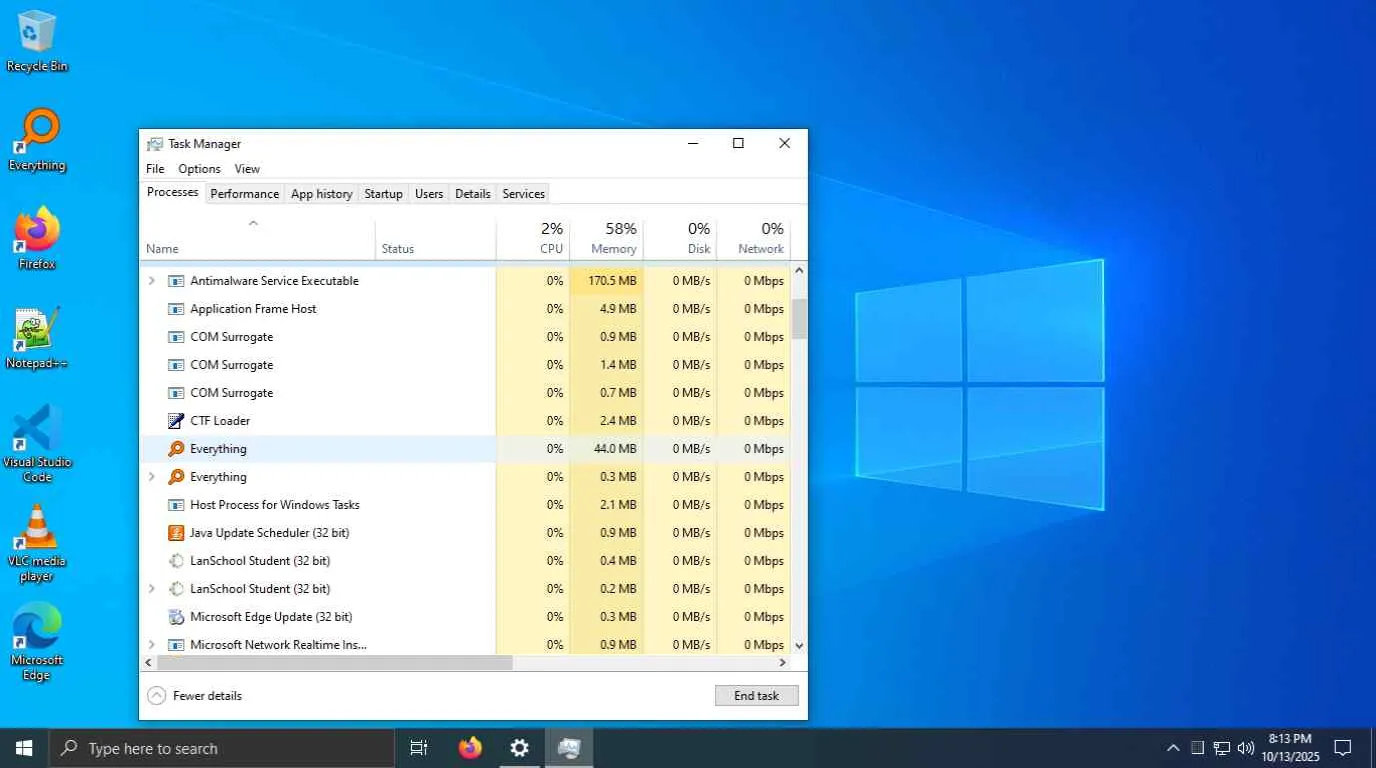Click the 170.5 MB memory cell

click(607, 281)
